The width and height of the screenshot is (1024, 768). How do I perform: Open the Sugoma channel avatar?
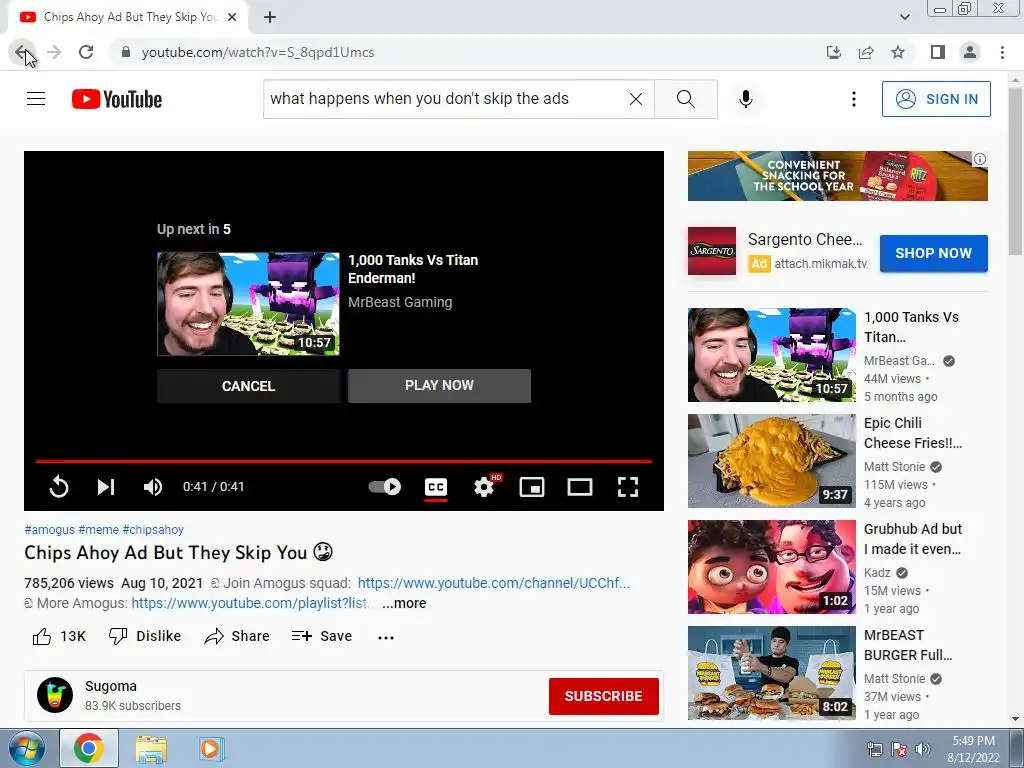[x=55, y=695]
